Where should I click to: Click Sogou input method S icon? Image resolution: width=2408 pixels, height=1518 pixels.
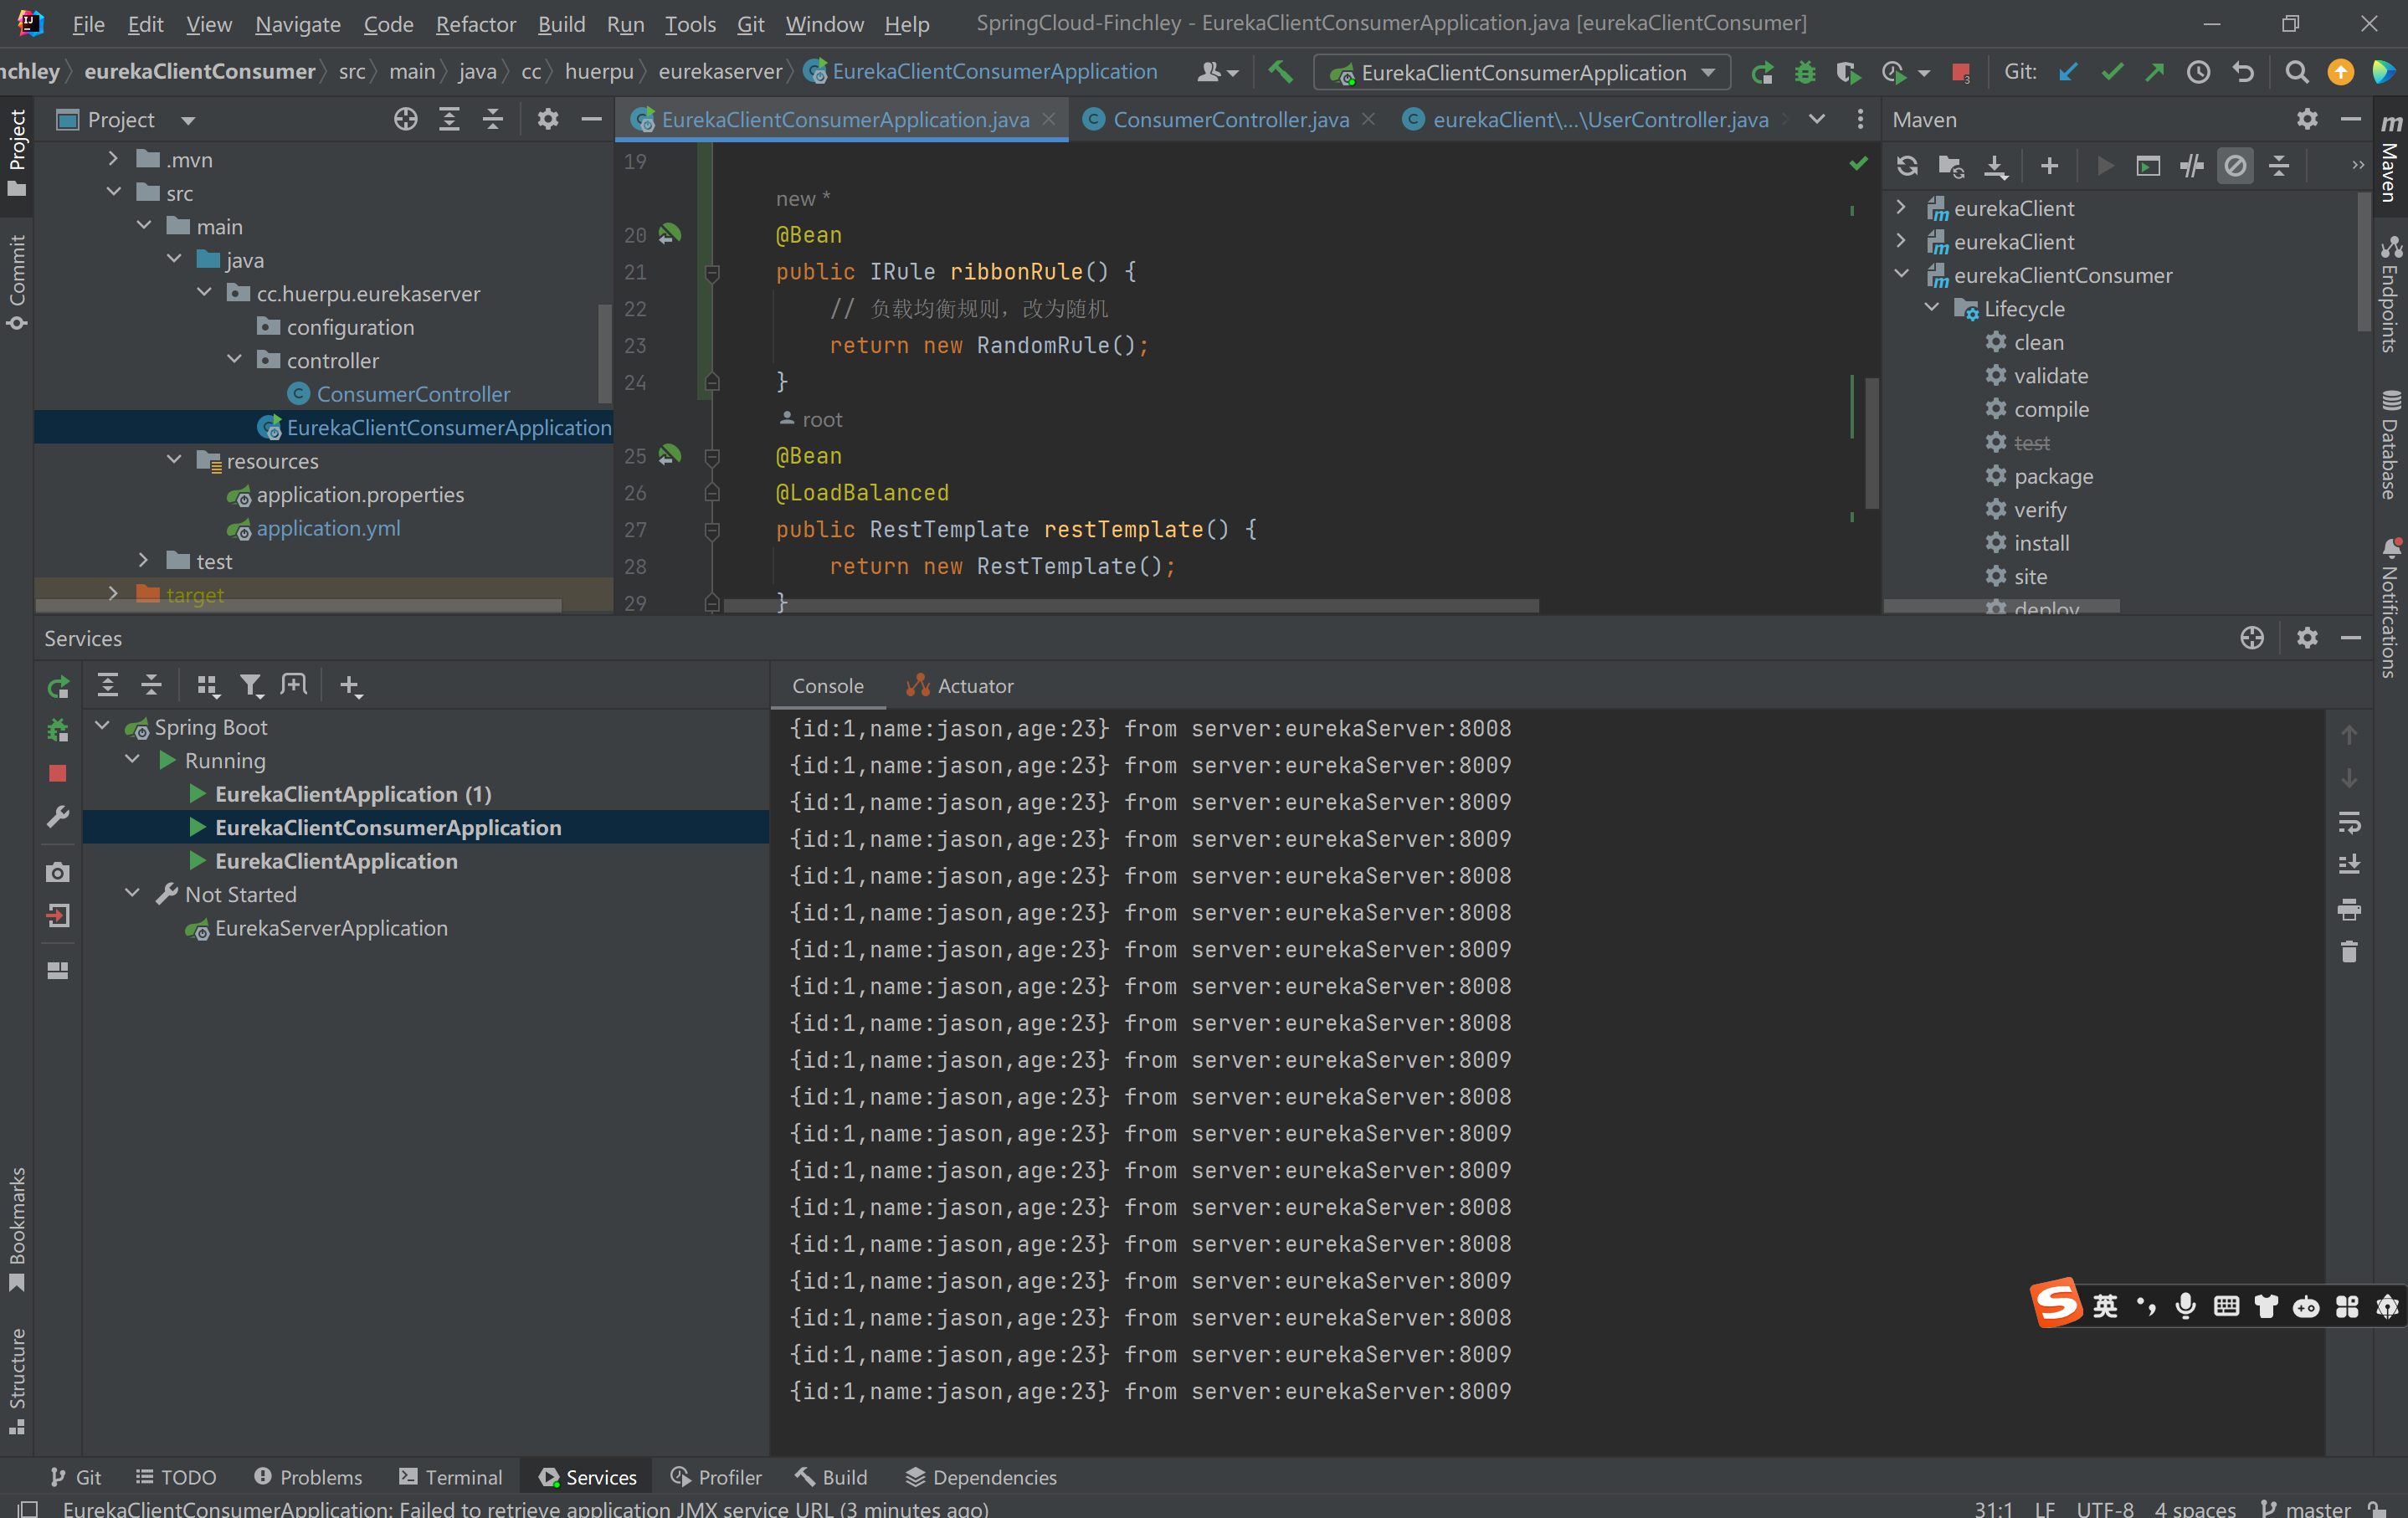(2055, 1304)
